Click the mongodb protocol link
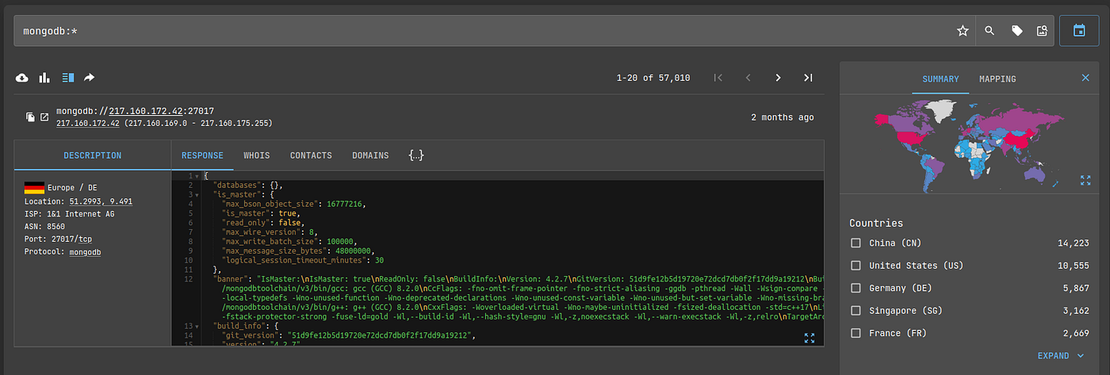 point(85,252)
